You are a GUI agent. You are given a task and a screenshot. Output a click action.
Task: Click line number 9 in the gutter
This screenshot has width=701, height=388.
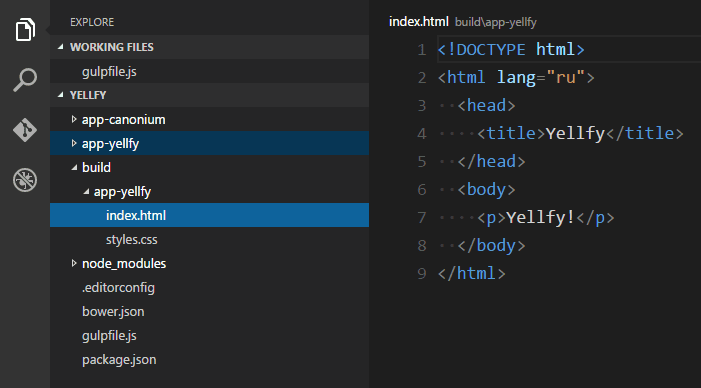(x=422, y=273)
